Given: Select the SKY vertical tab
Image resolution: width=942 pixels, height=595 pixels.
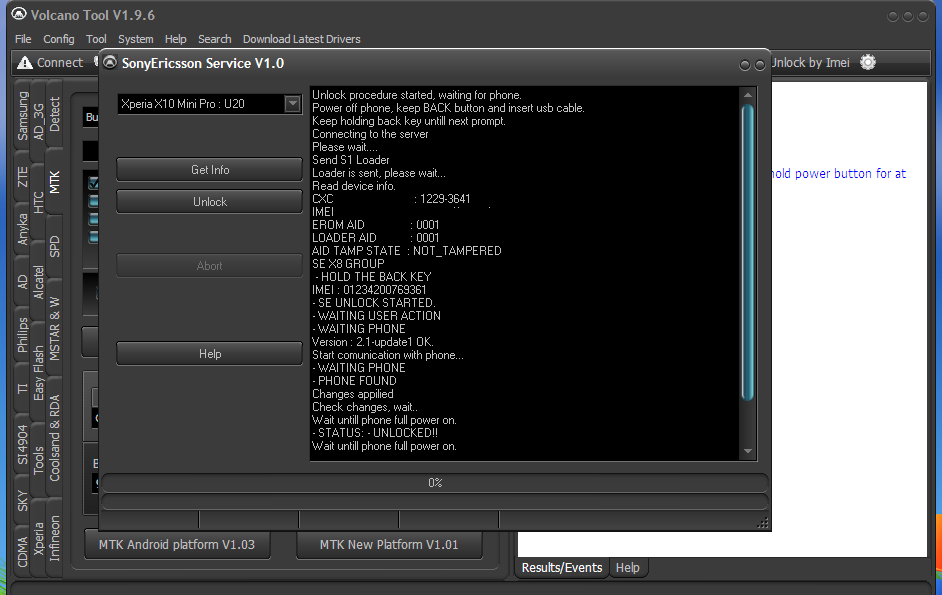Looking at the screenshot, I should click(x=23, y=501).
